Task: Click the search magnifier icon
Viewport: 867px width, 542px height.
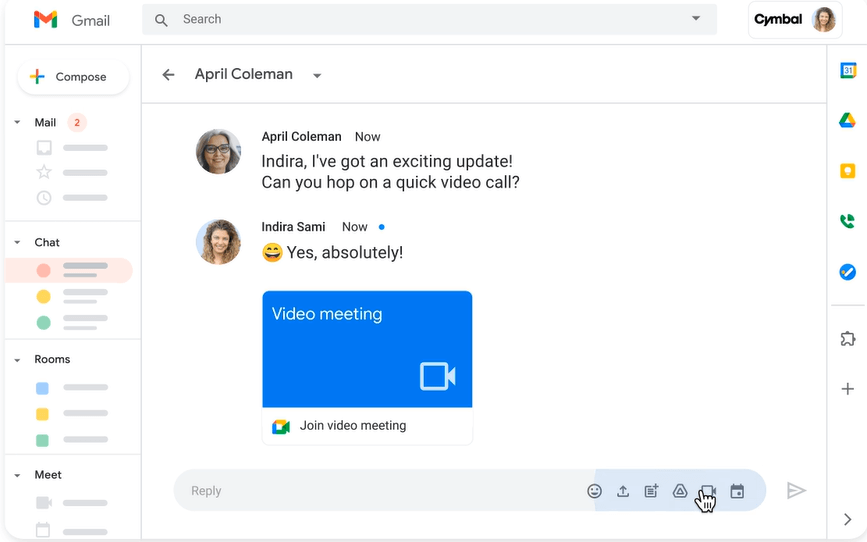Action: 161,20
